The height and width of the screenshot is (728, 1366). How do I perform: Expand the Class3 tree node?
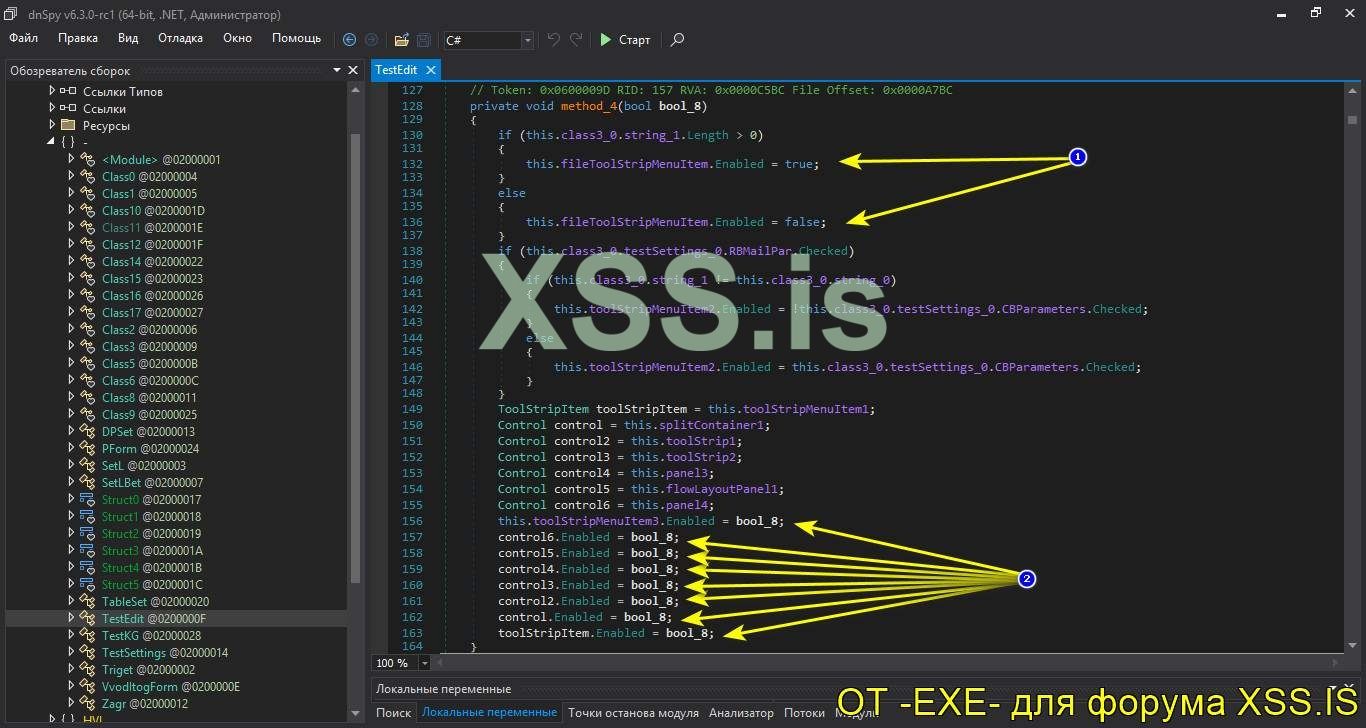(71, 347)
